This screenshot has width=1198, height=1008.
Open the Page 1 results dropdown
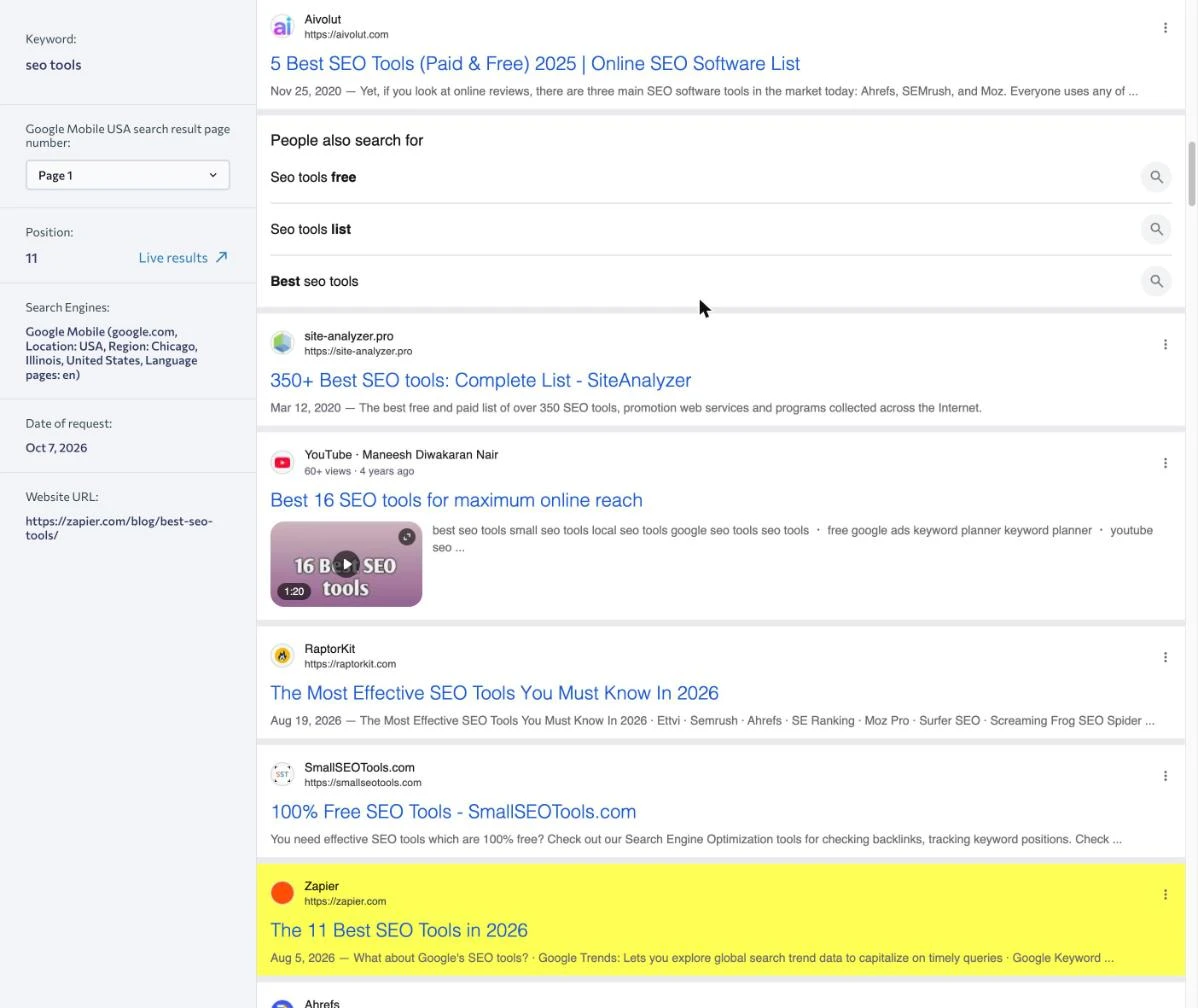point(128,175)
